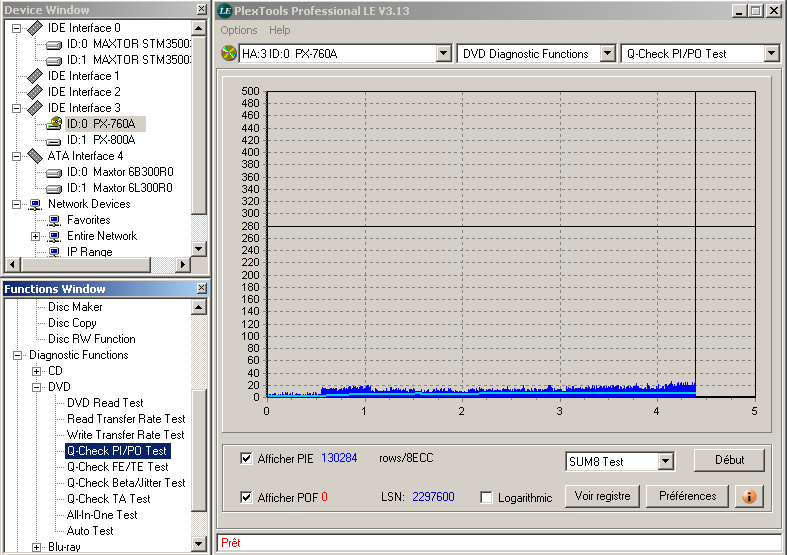Select Q-Check FE/TE Test
The height and width of the screenshot is (555, 787).
118,467
